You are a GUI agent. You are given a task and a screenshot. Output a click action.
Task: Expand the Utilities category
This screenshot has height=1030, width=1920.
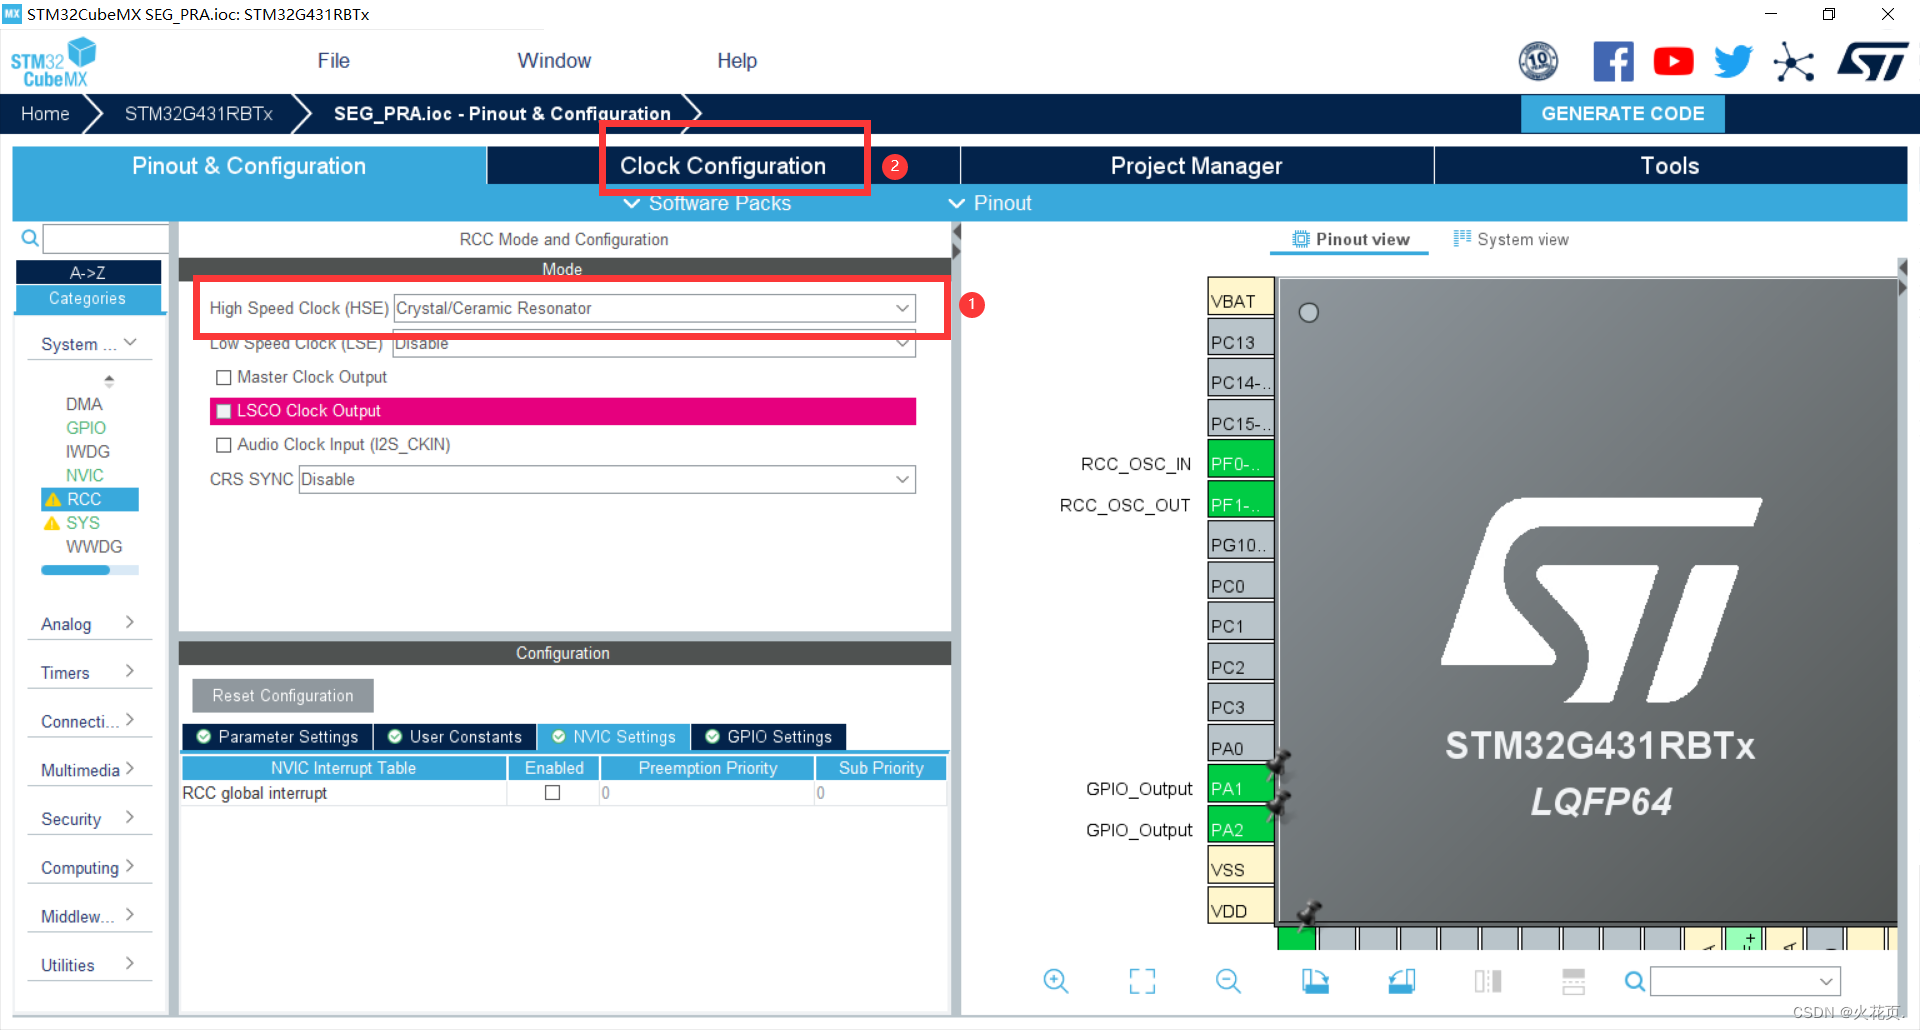(88, 965)
